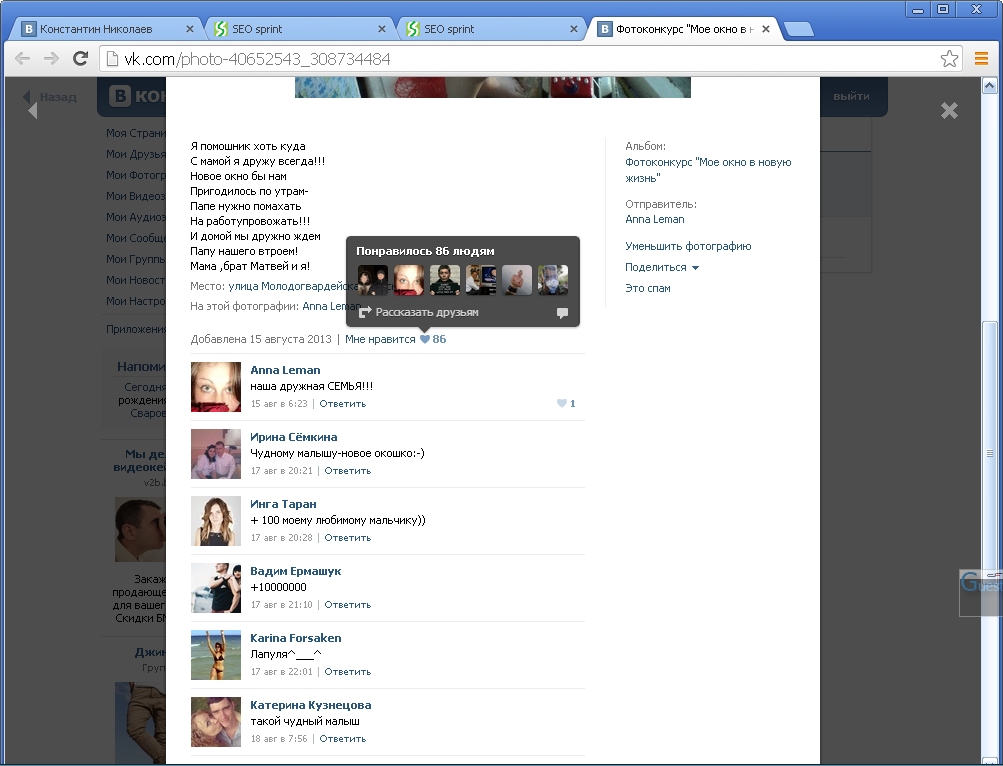Click Ирина Сёмкина's avatar photo
Screen dimensions: 1003x766
click(216, 454)
